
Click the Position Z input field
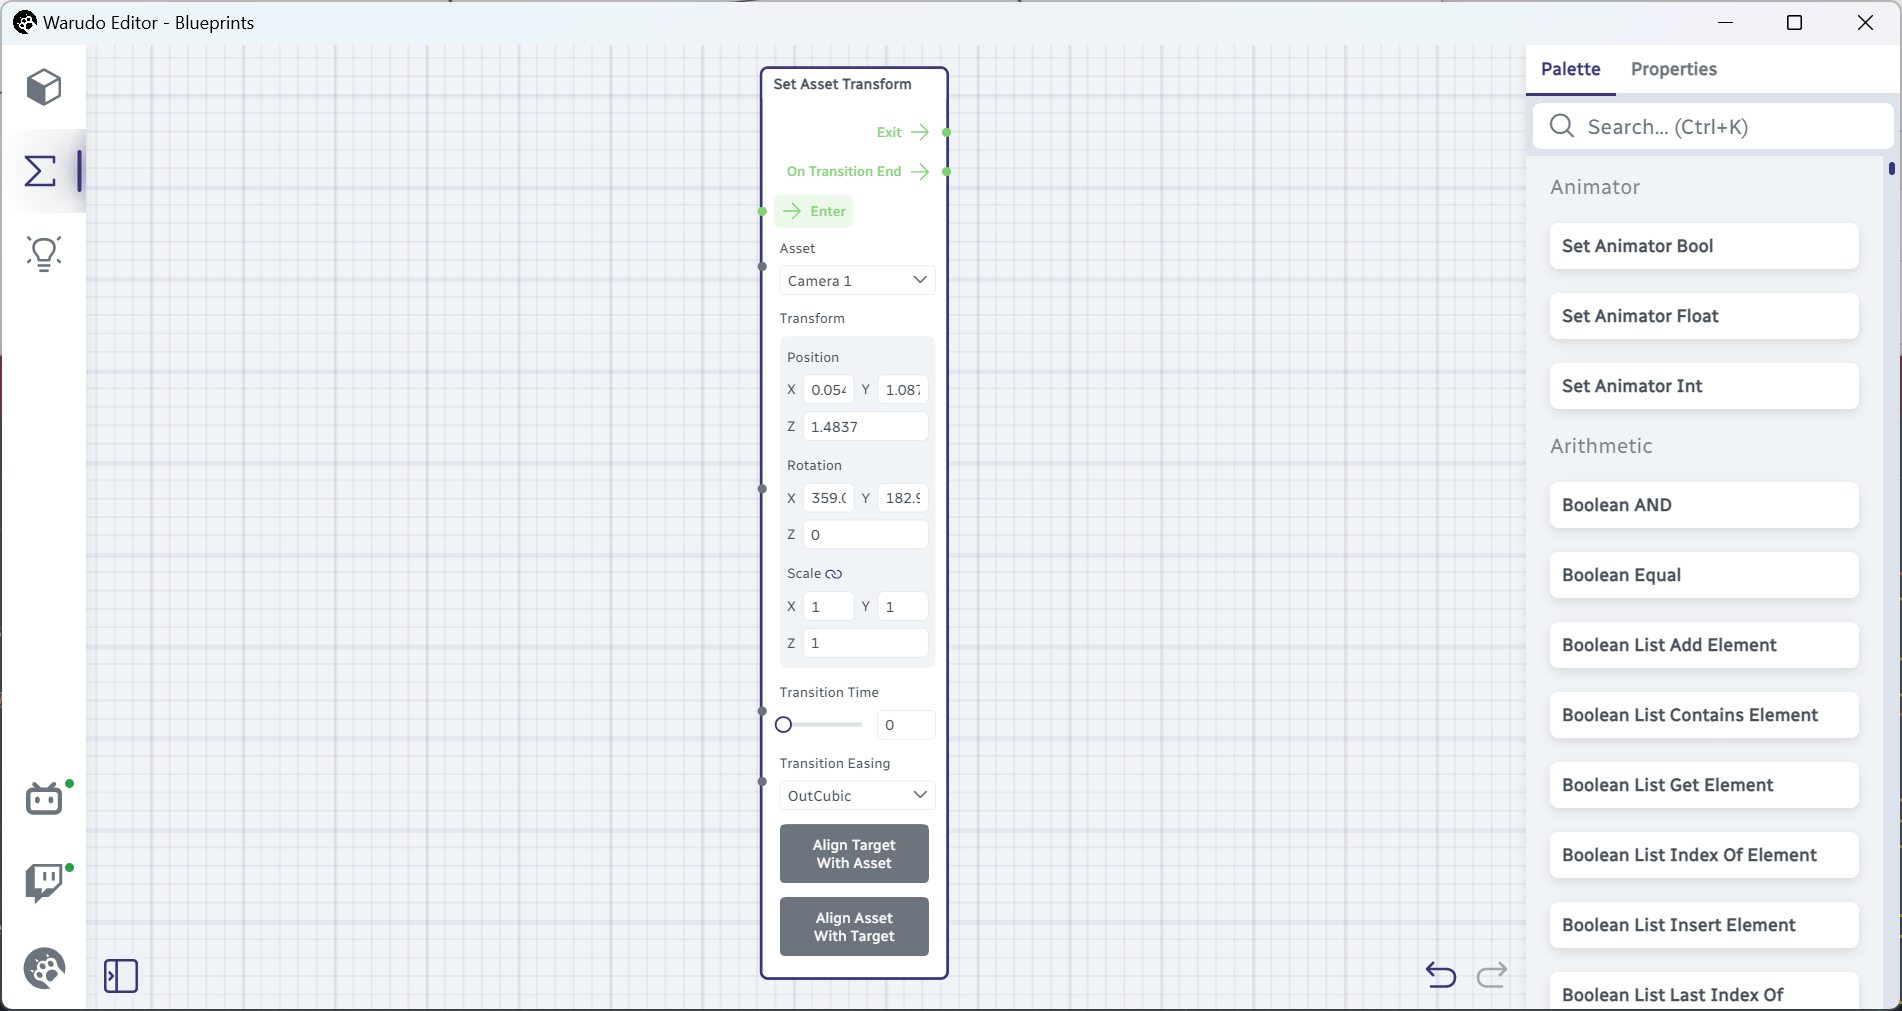[866, 426]
